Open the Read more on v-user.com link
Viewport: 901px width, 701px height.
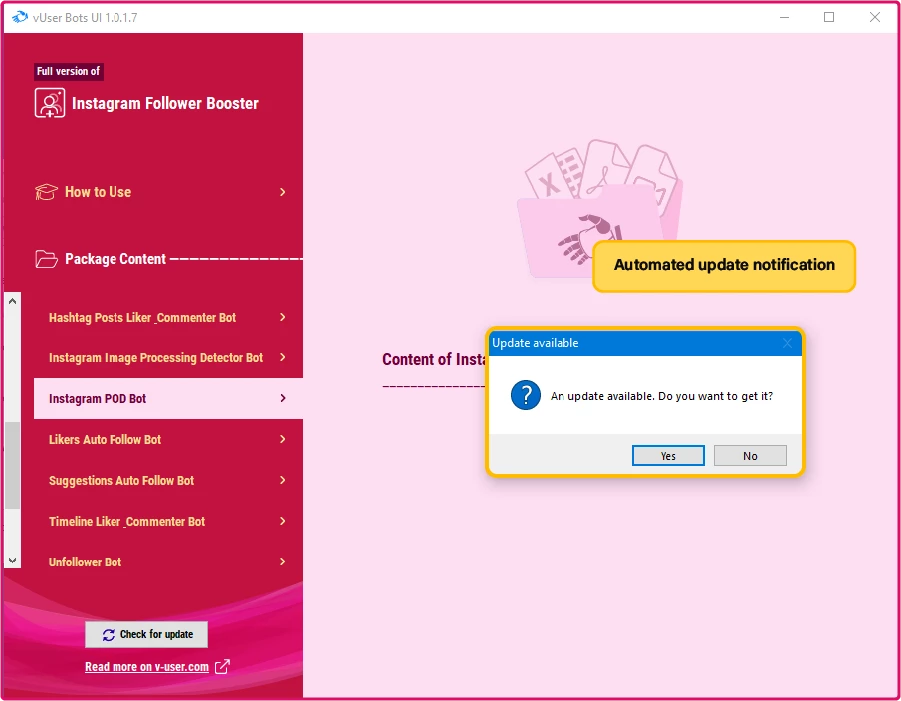coord(147,667)
